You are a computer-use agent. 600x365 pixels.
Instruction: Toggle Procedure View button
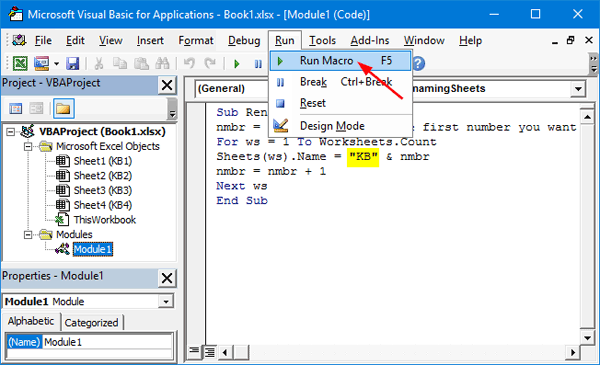tap(194, 351)
